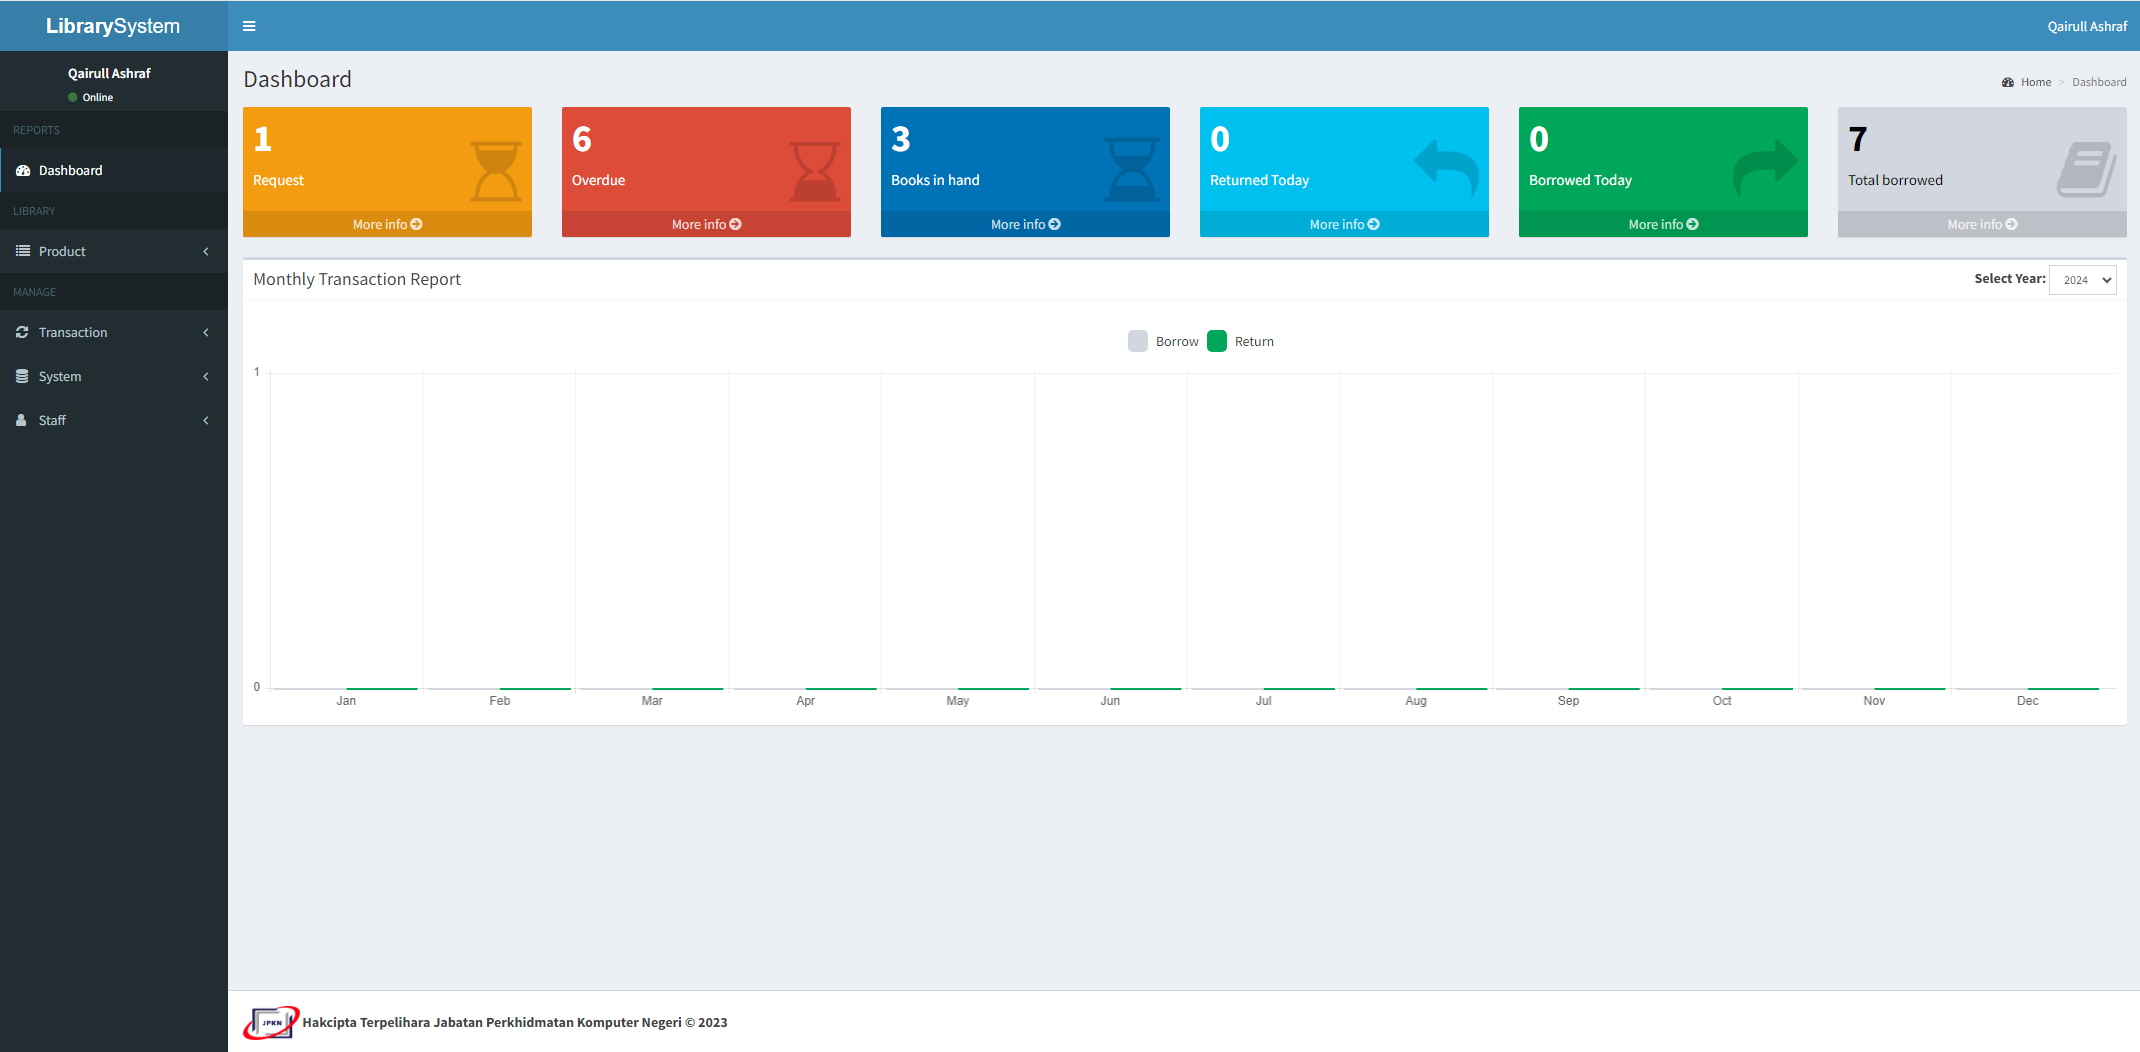Expand the Product sidebar menu
This screenshot has height=1052, width=2140.
coord(113,251)
